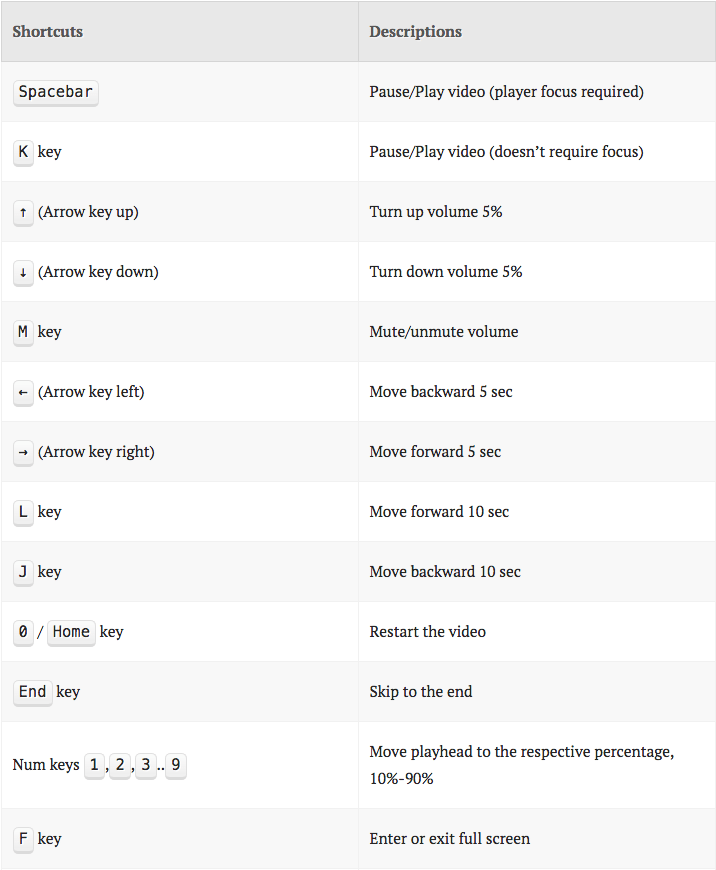The height and width of the screenshot is (870, 716).
Task: Click the number 2 key badge
Action: click(120, 765)
